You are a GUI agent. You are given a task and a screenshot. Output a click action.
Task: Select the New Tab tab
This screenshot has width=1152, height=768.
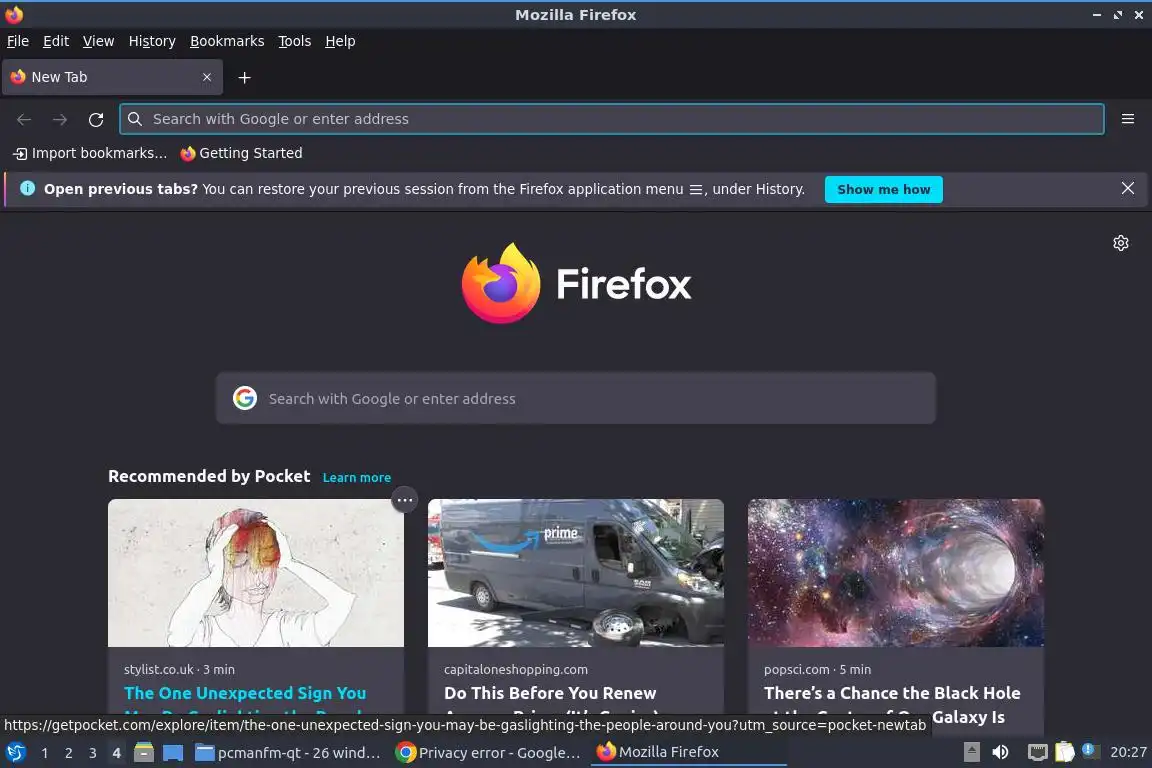click(x=112, y=77)
